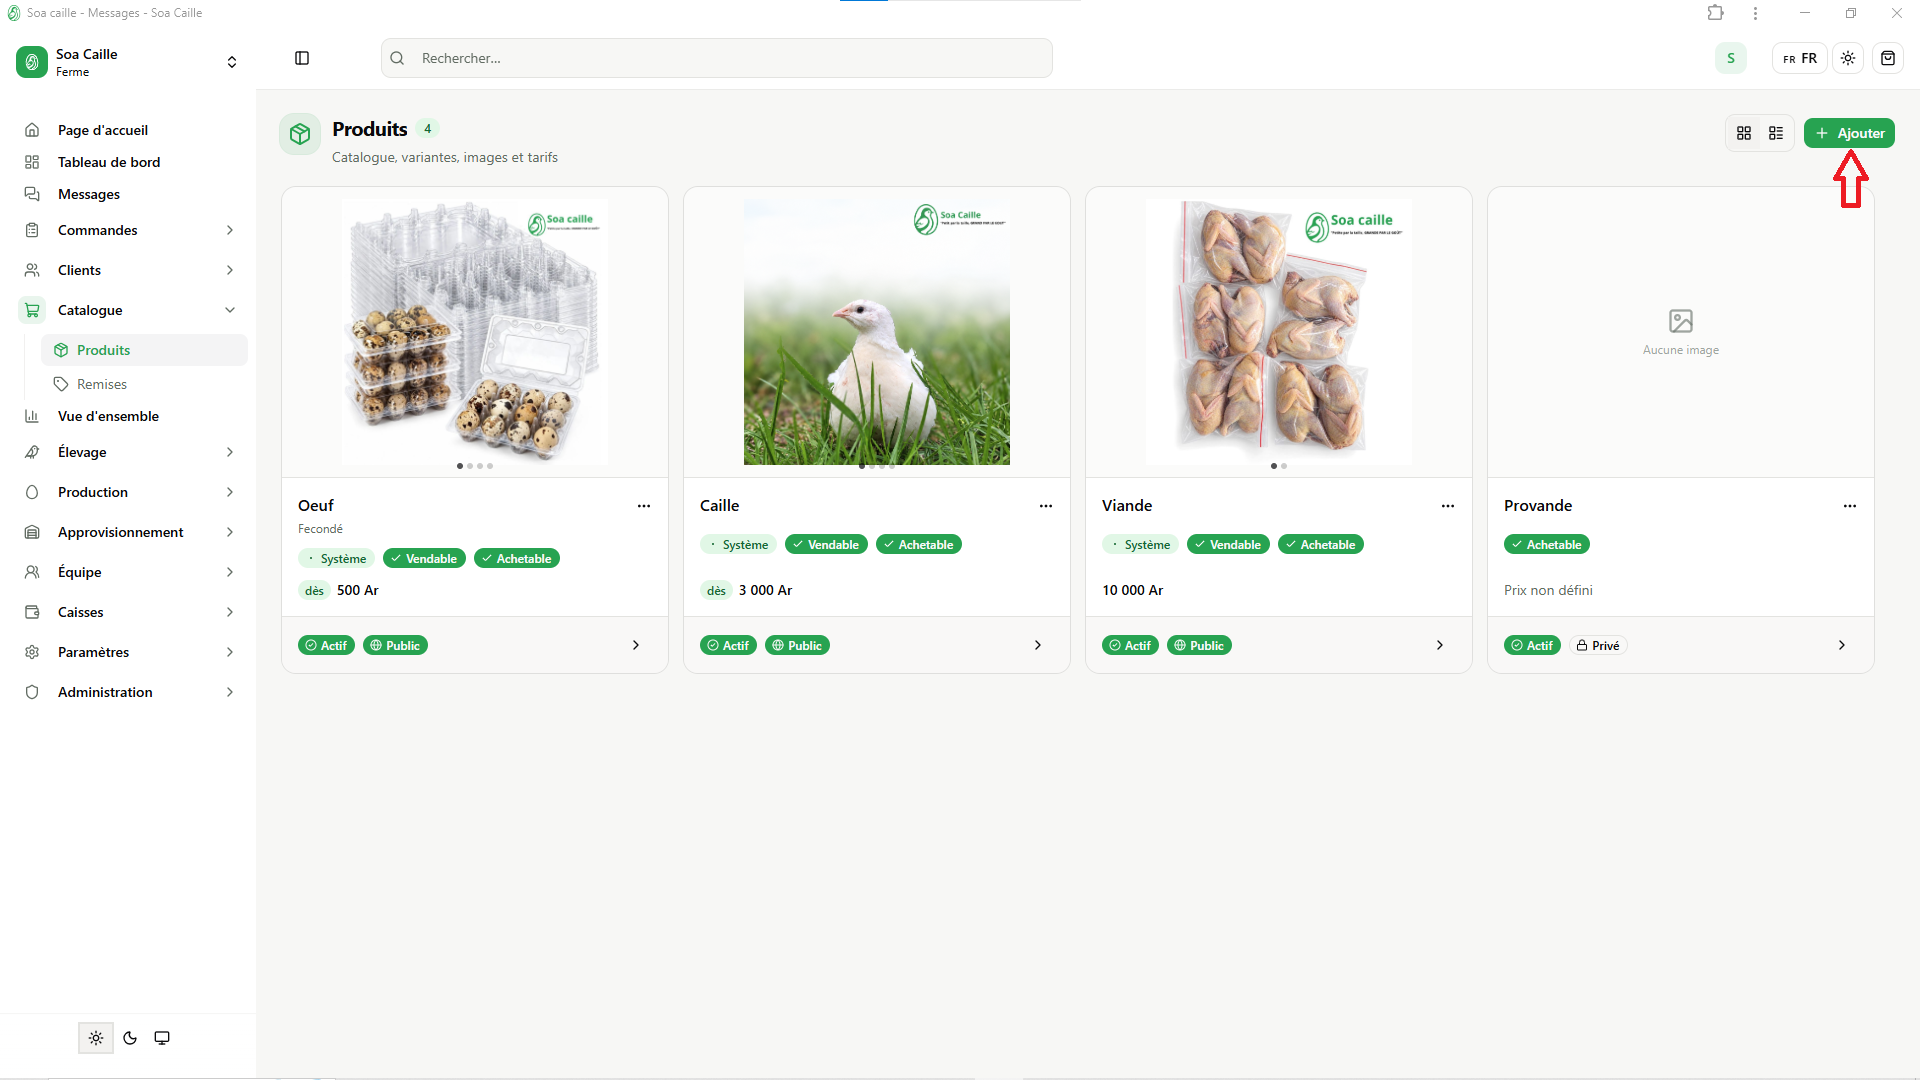Expand the Équipe section
The width and height of the screenshot is (1920, 1080).
point(128,572)
